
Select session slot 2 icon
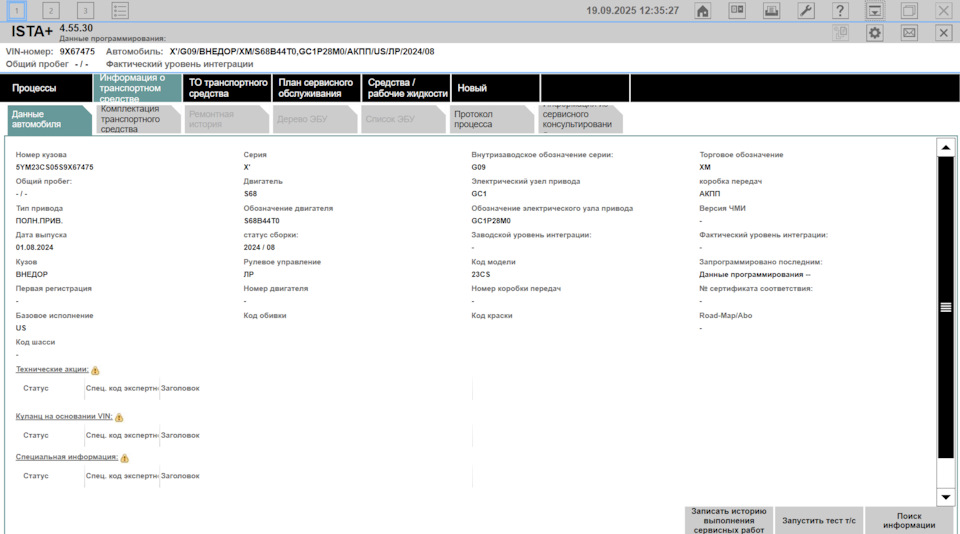point(51,10)
